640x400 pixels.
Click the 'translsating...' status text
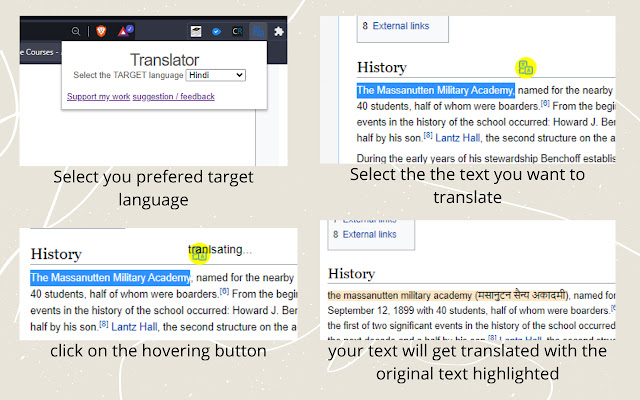(220, 249)
